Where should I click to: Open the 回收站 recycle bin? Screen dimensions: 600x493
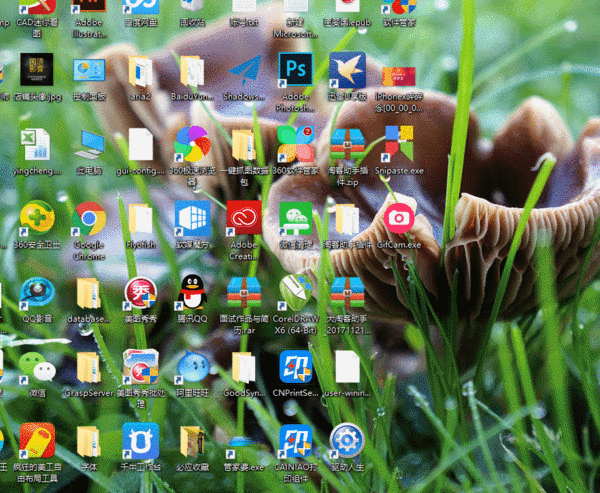[192, 5]
